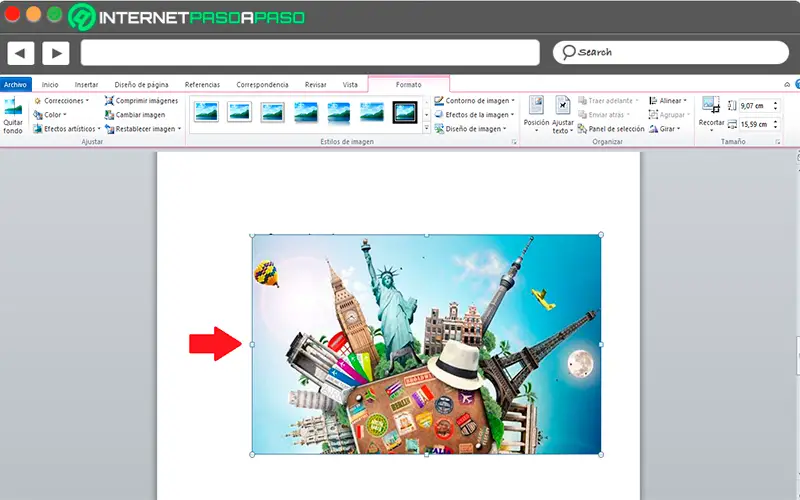Select the fifth image style with reflection
Image resolution: width=800 pixels, height=500 pixels.
point(339,112)
